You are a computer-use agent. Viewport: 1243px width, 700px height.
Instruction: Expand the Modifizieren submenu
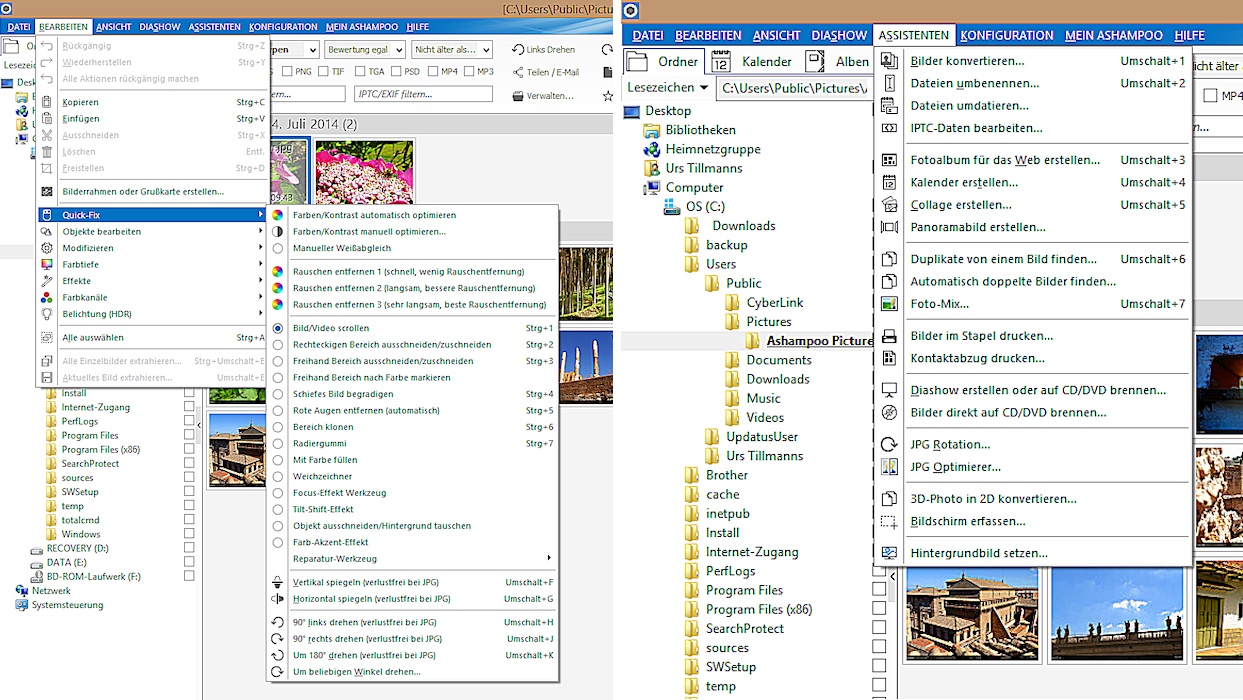coord(153,248)
